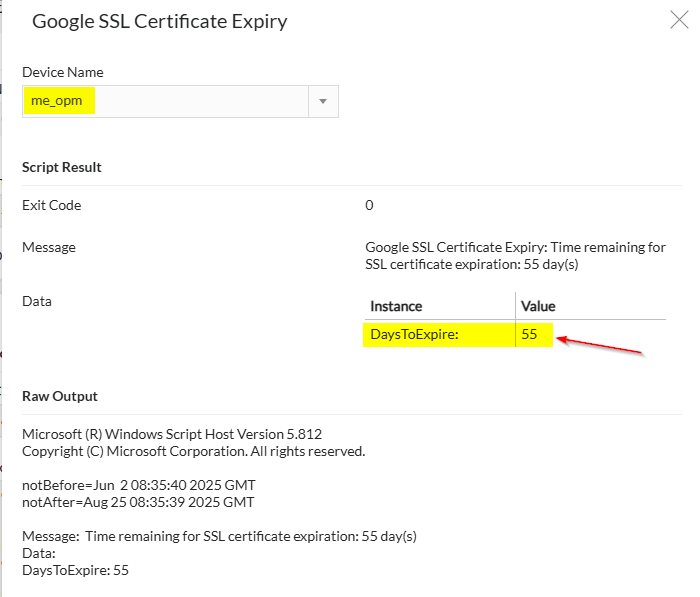The image size is (700, 597).
Task: Click the Windows Script Host Version line
Action: 172,434
